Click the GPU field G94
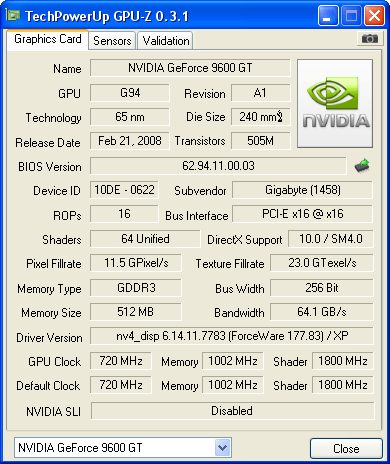The width and height of the screenshot is (390, 464). pyautogui.click(x=130, y=93)
